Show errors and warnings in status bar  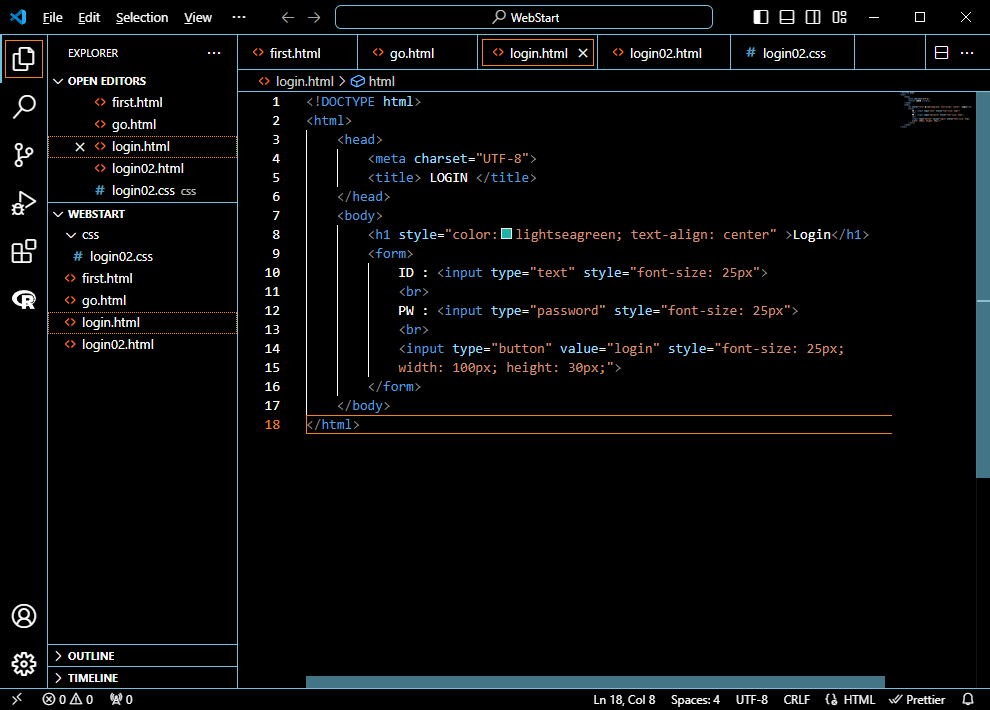click(x=68, y=699)
